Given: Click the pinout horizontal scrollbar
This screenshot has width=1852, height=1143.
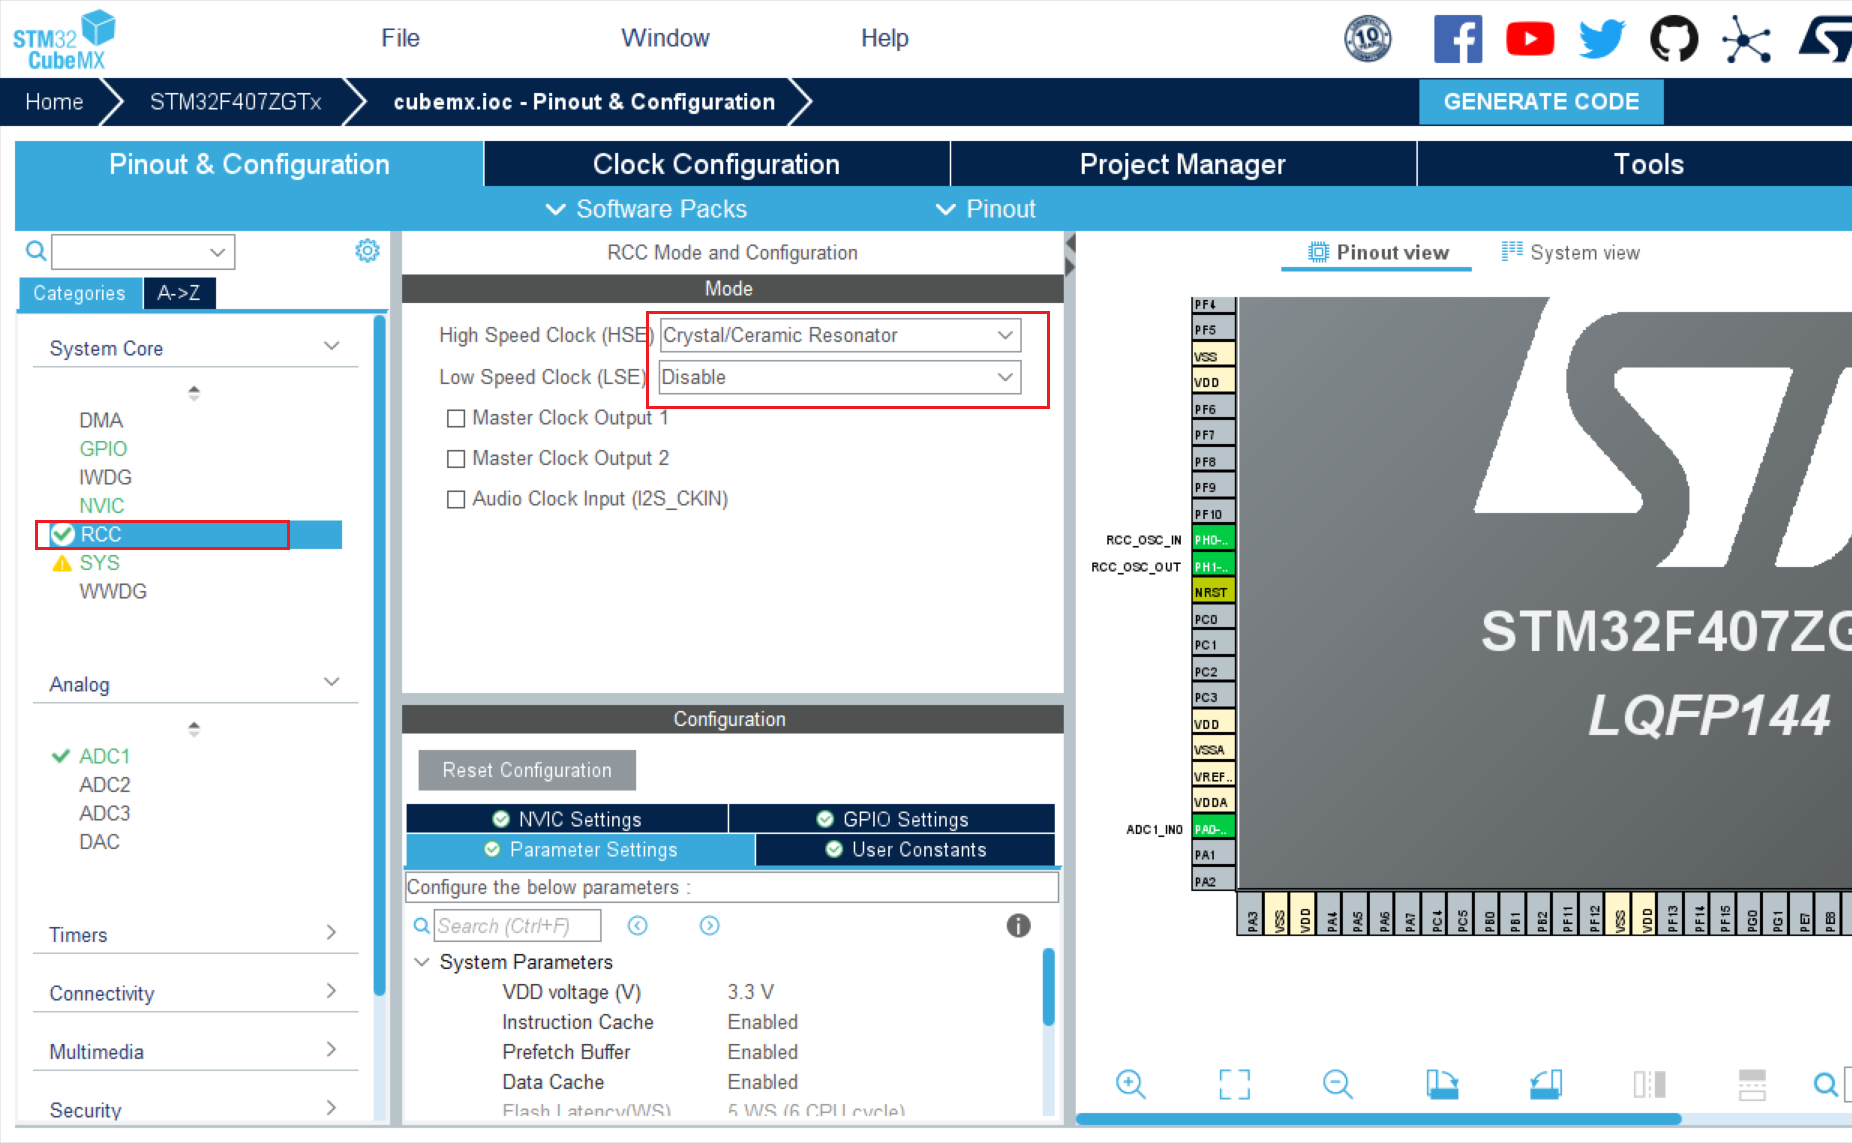Looking at the screenshot, I should click(x=1378, y=1119).
